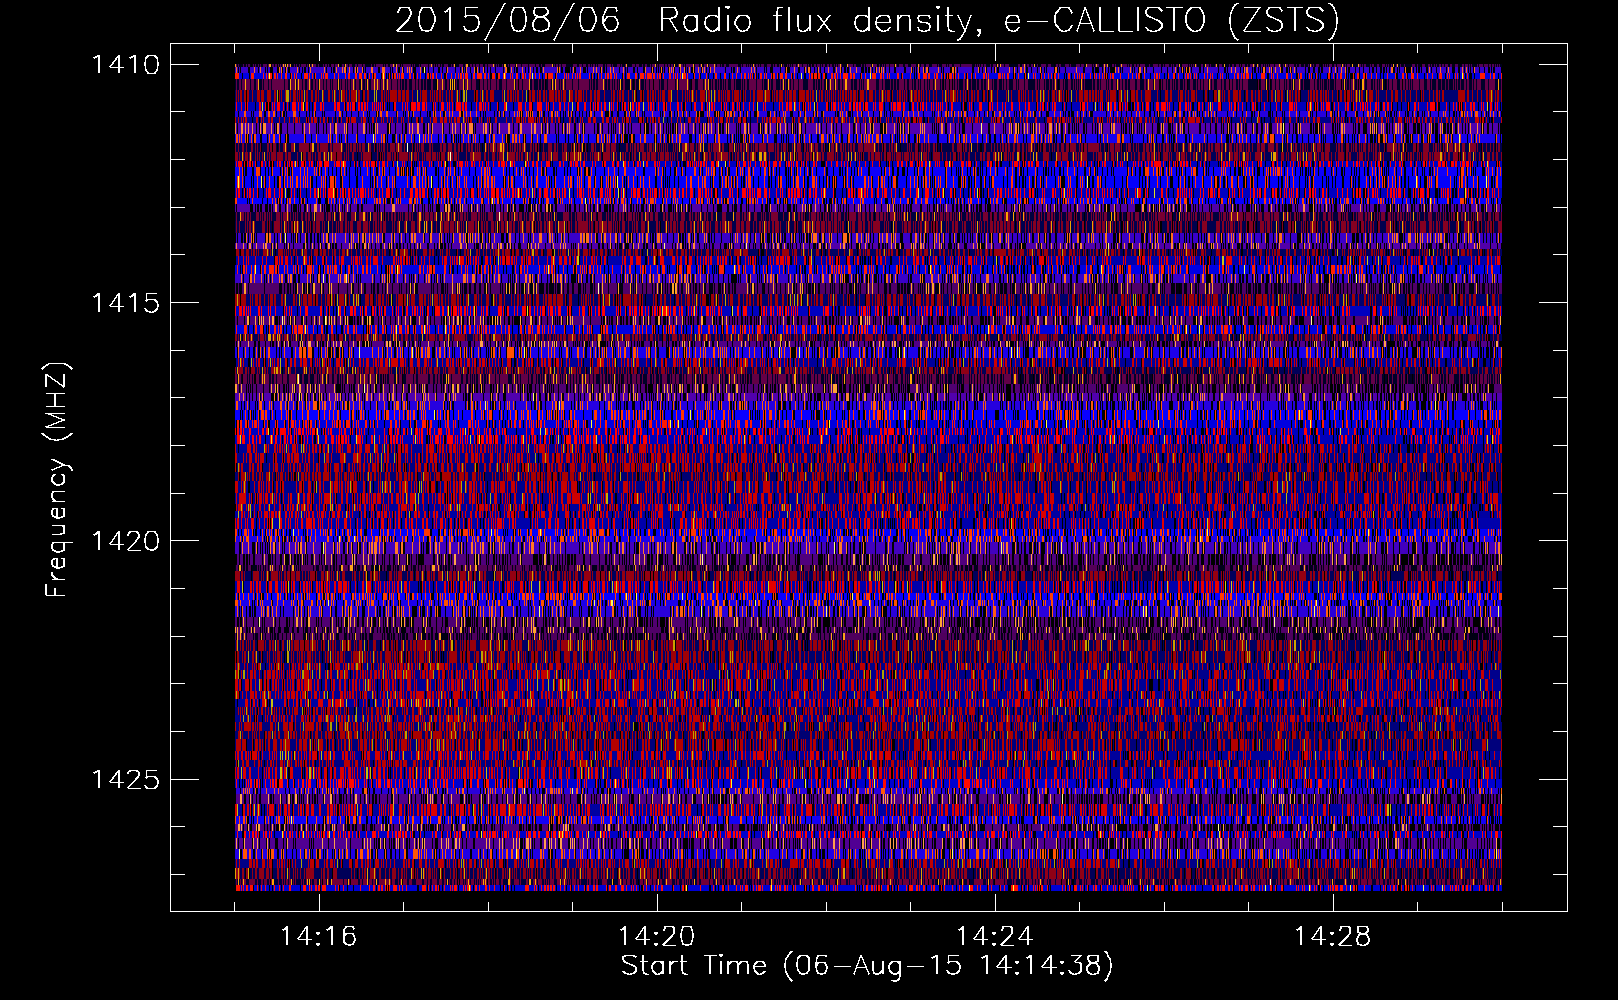Click the 1410 frequency tick label
This screenshot has width=1618, height=1000.
[125, 65]
